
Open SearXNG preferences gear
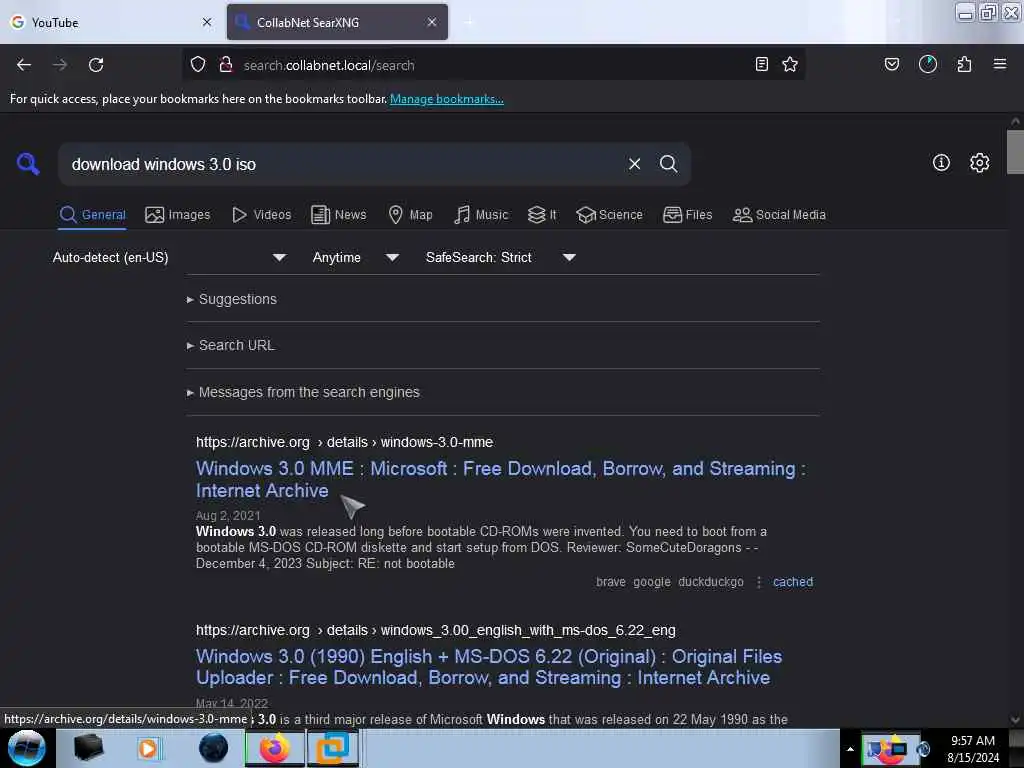(x=980, y=163)
